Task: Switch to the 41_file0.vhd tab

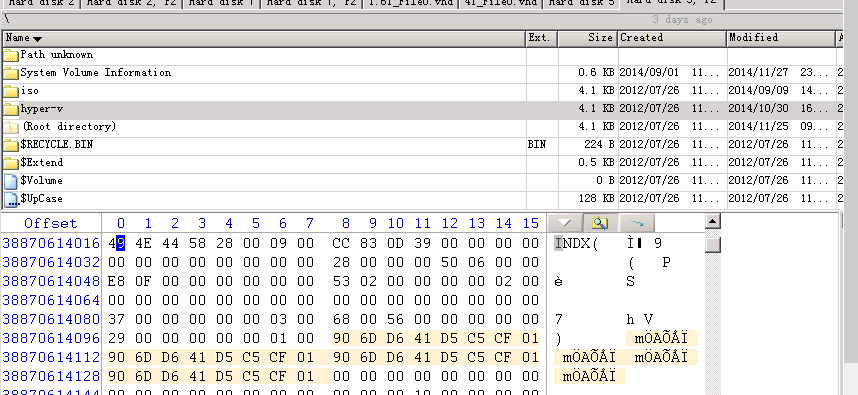Action: point(501,3)
